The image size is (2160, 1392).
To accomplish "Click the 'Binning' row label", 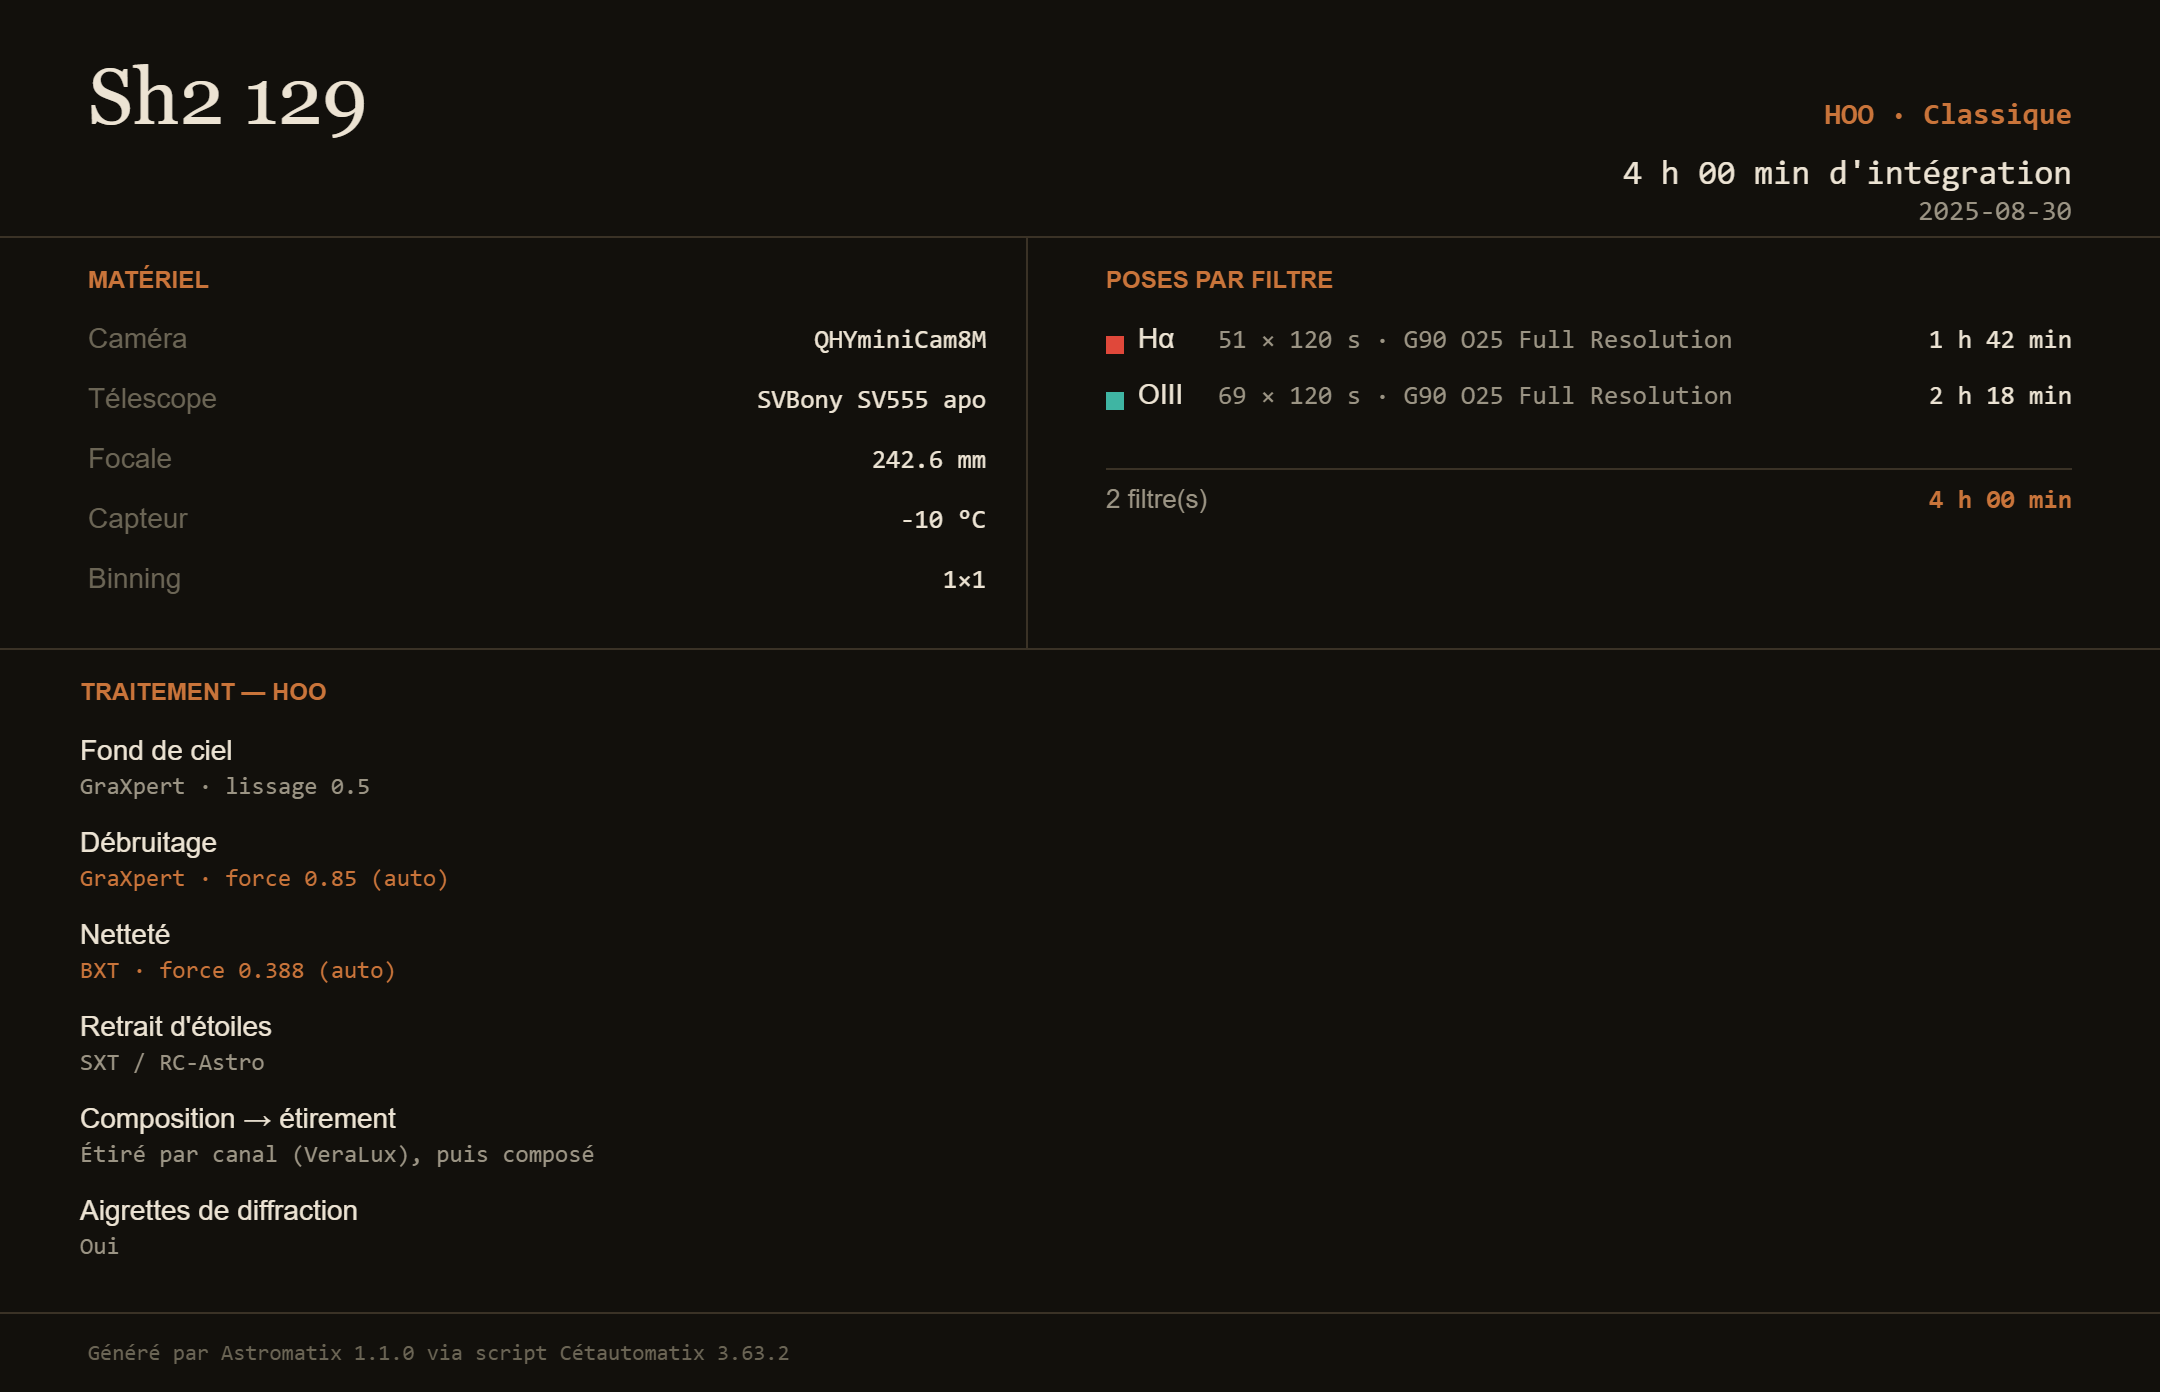I will (x=134, y=579).
